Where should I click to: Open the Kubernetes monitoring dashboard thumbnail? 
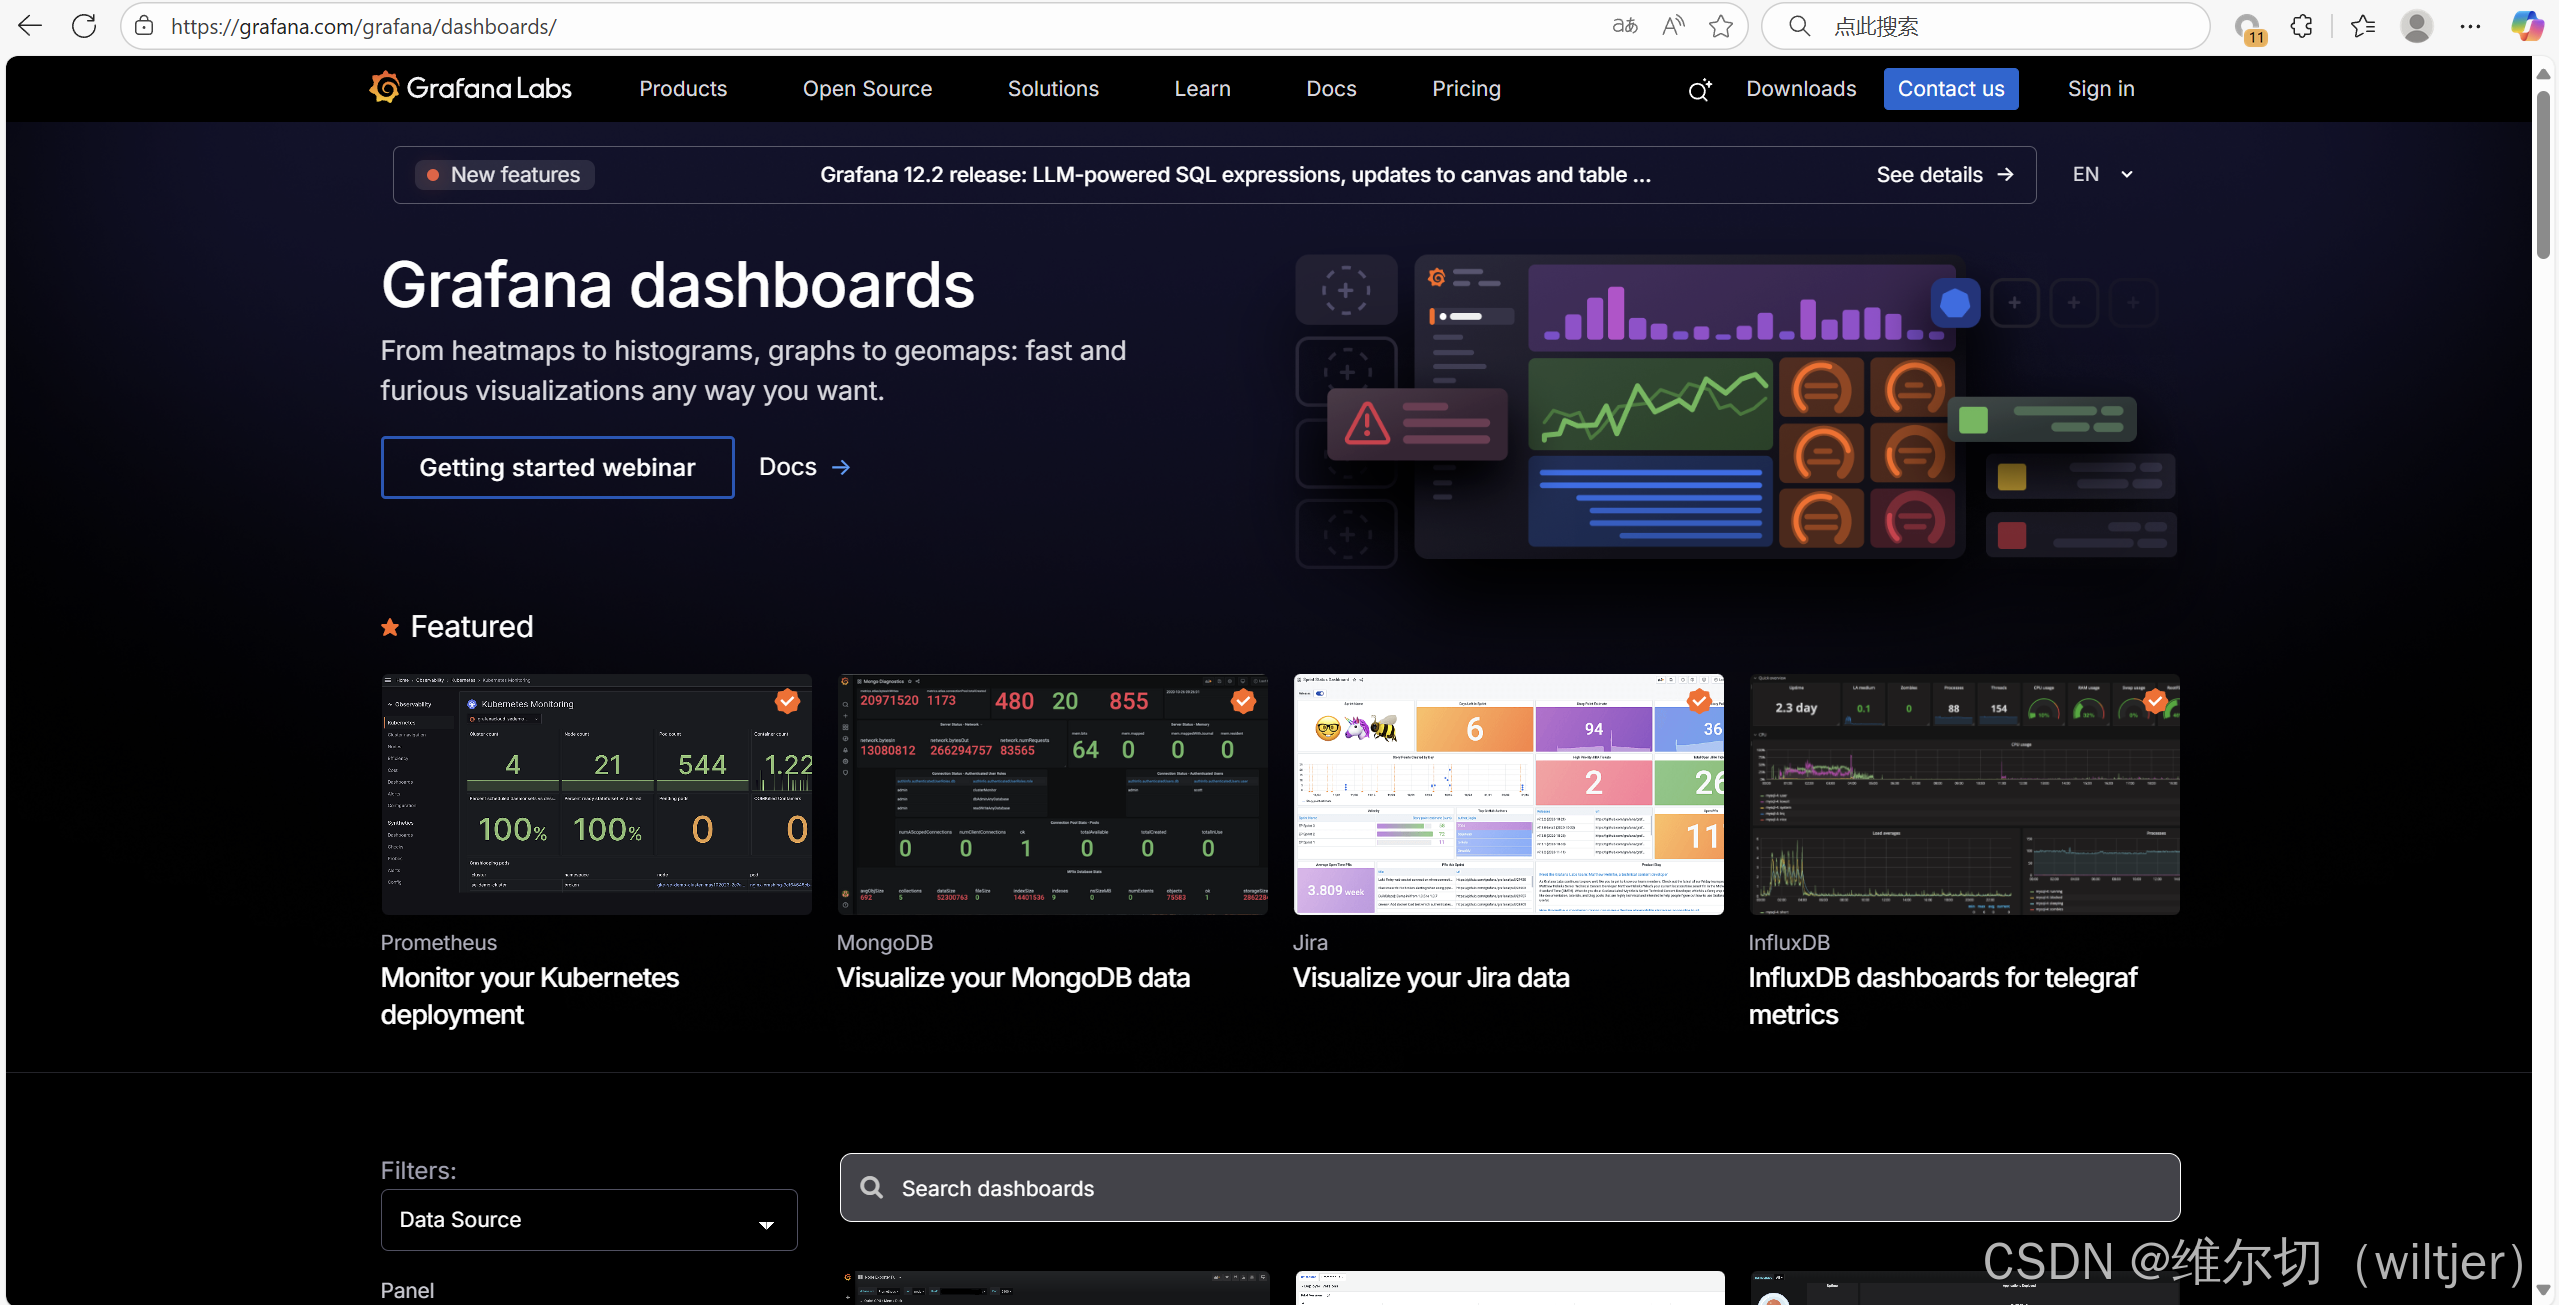point(596,794)
